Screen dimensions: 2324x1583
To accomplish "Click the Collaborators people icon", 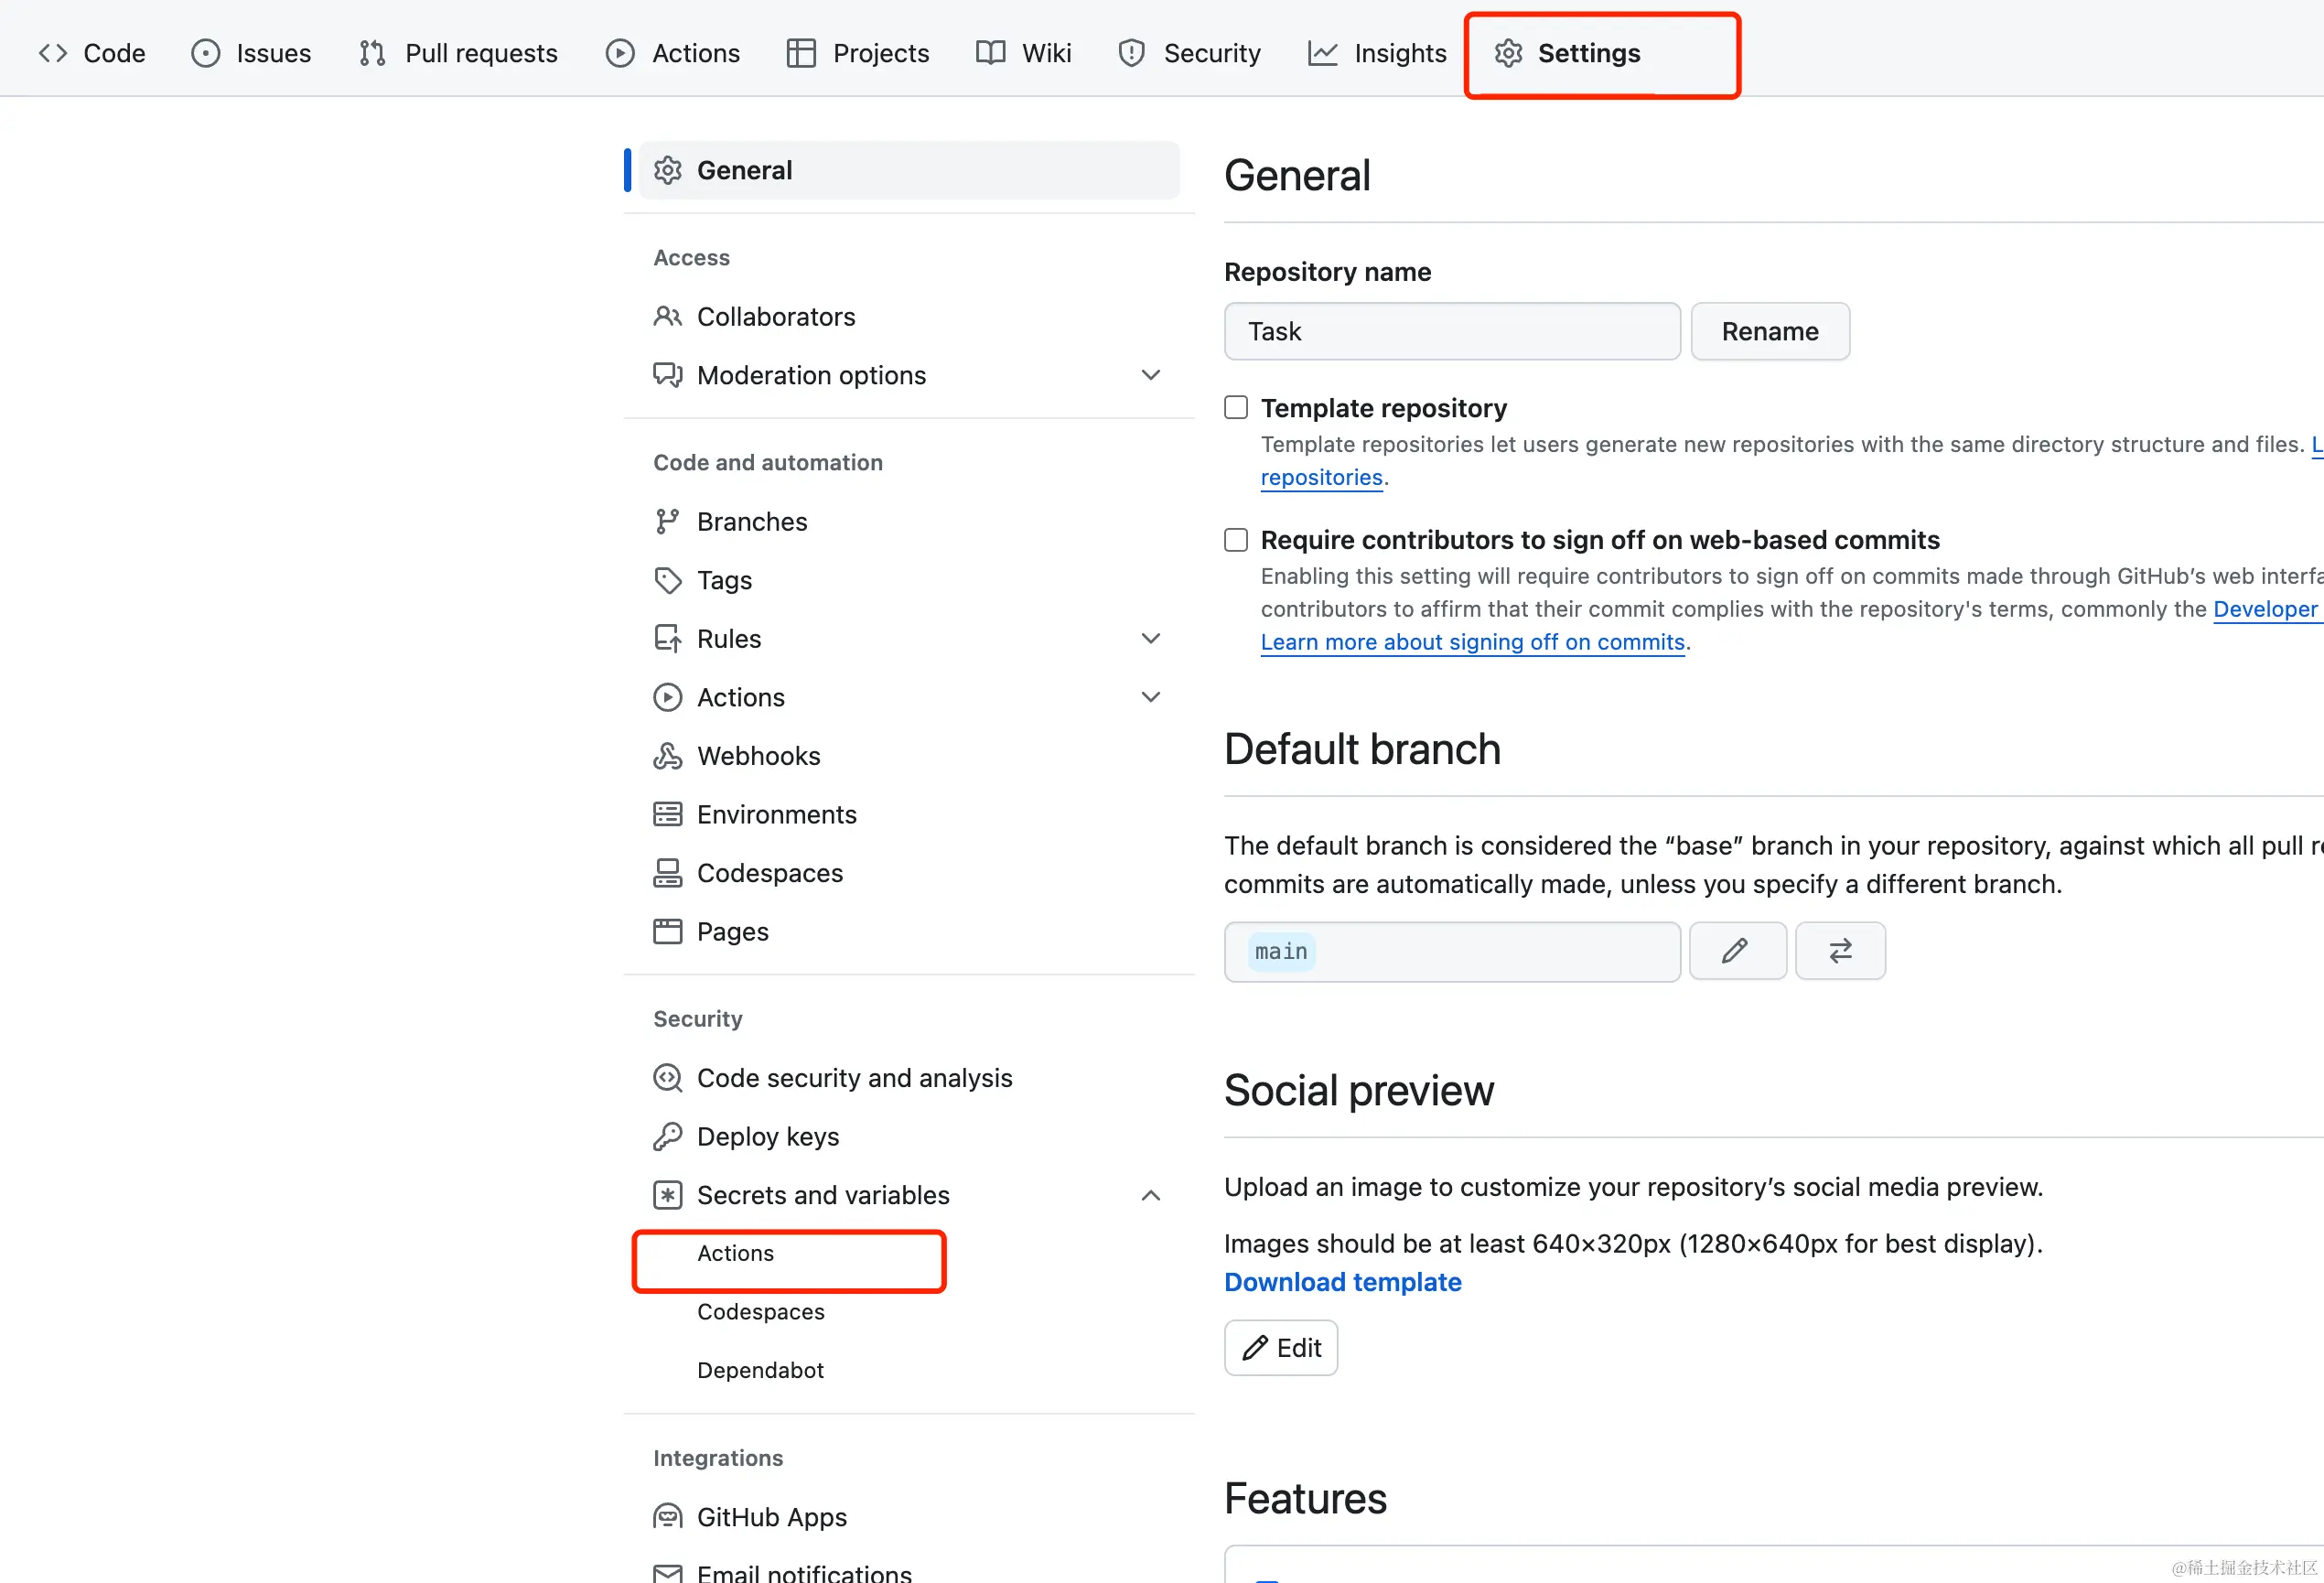I will [x=667, y=317].
